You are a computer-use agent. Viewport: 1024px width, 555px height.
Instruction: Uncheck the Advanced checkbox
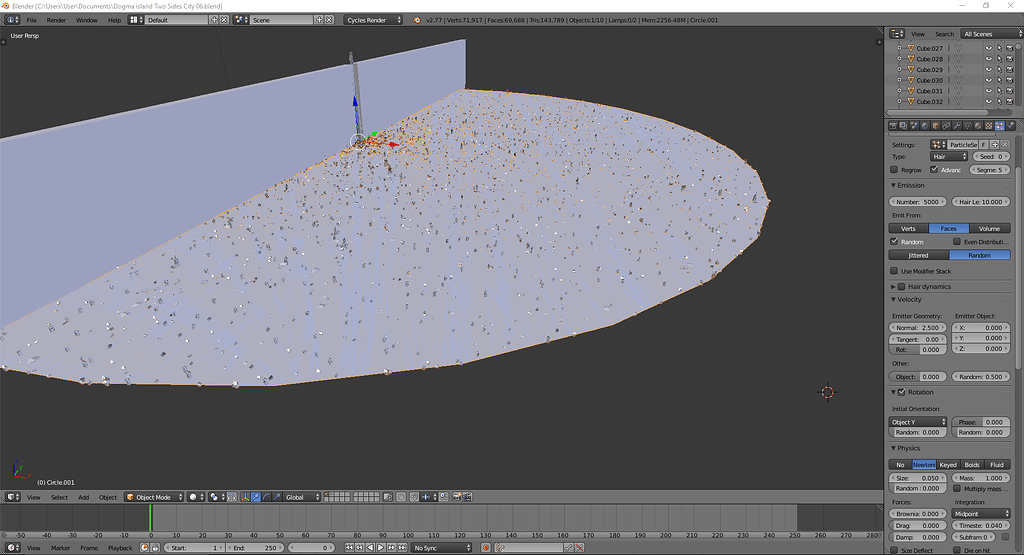[935, 170]
